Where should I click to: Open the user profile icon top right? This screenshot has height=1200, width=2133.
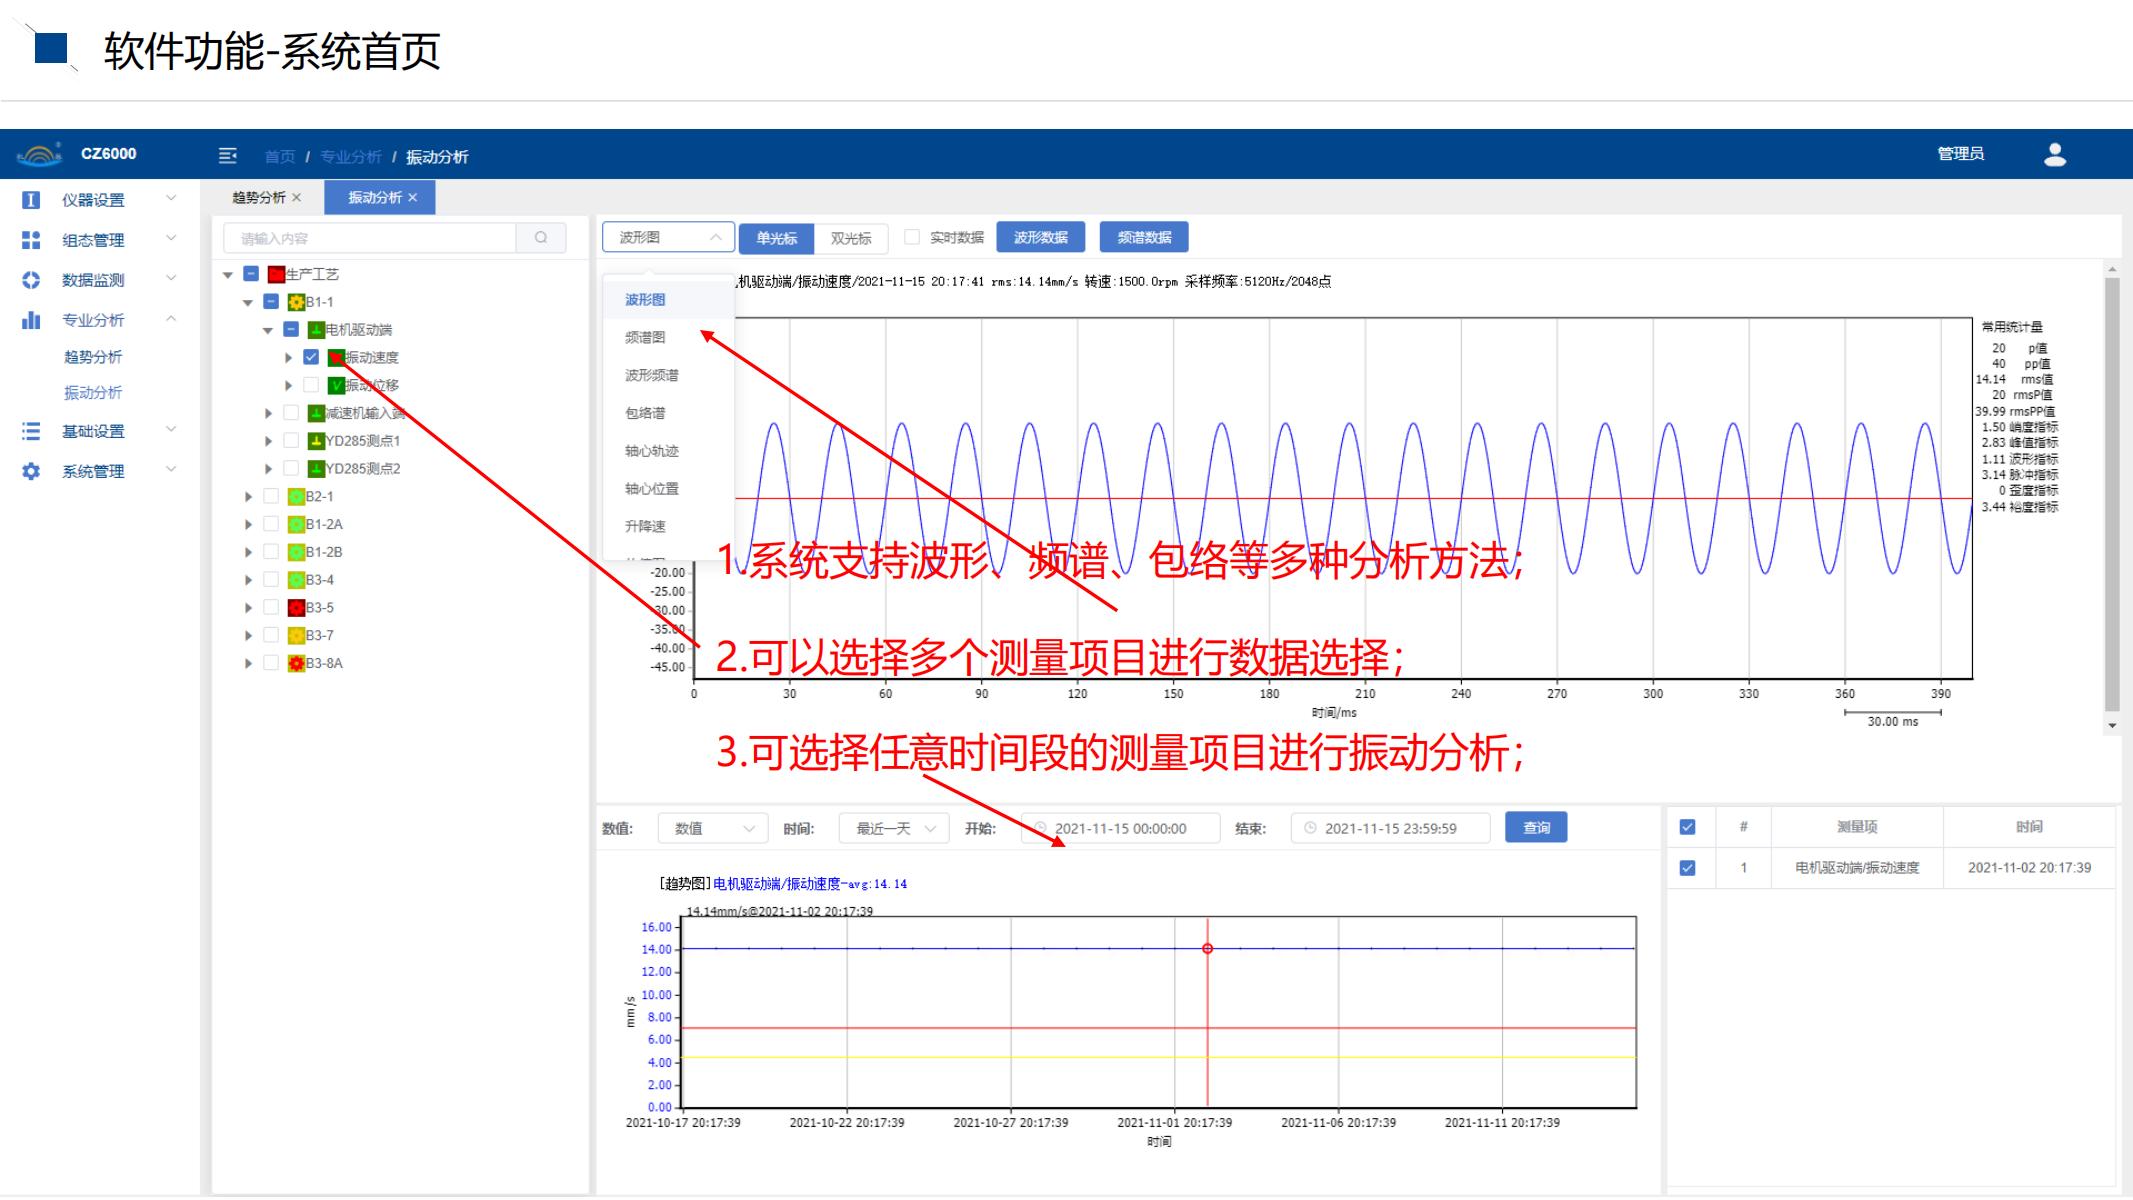(2055, 153)
